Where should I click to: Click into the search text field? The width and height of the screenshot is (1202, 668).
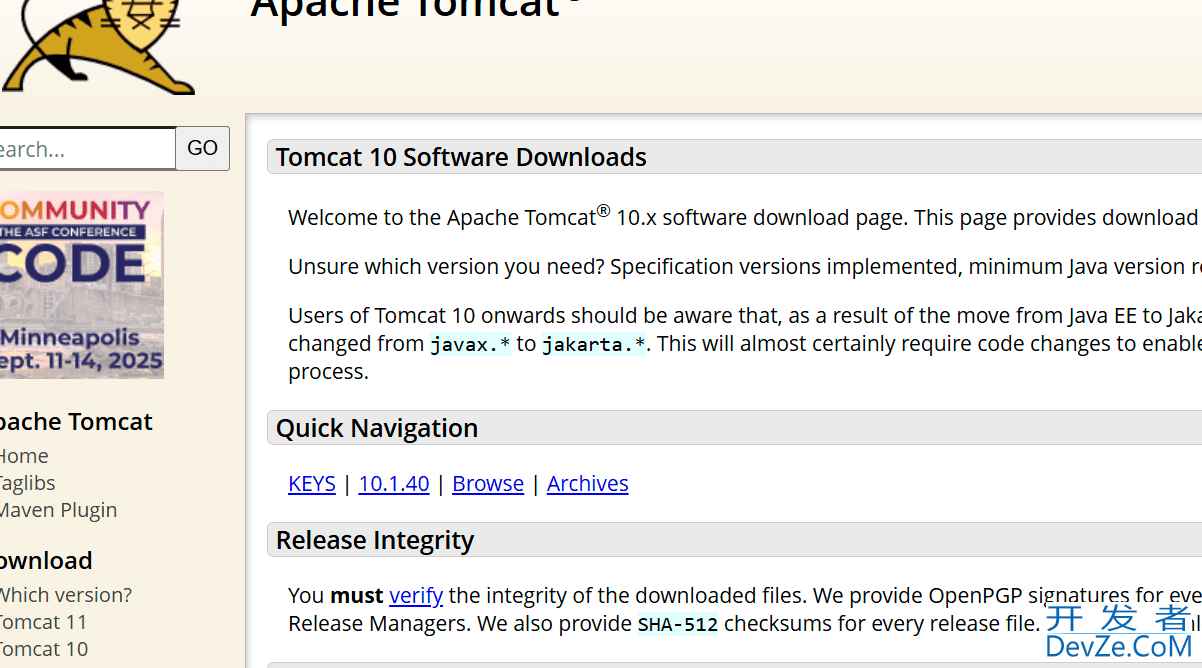[x=85, y=149]
